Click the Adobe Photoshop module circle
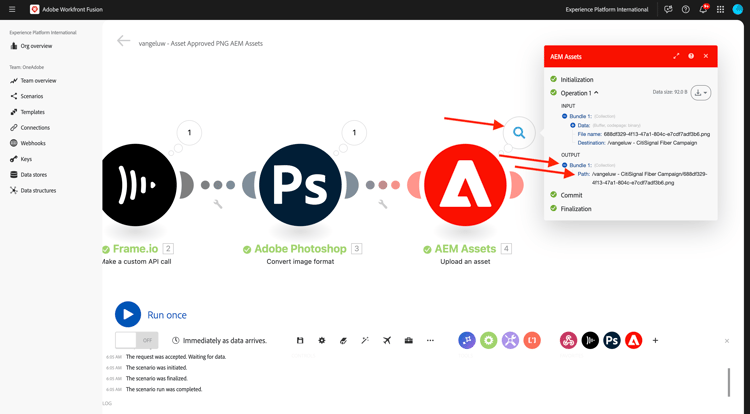 (300, 185)
